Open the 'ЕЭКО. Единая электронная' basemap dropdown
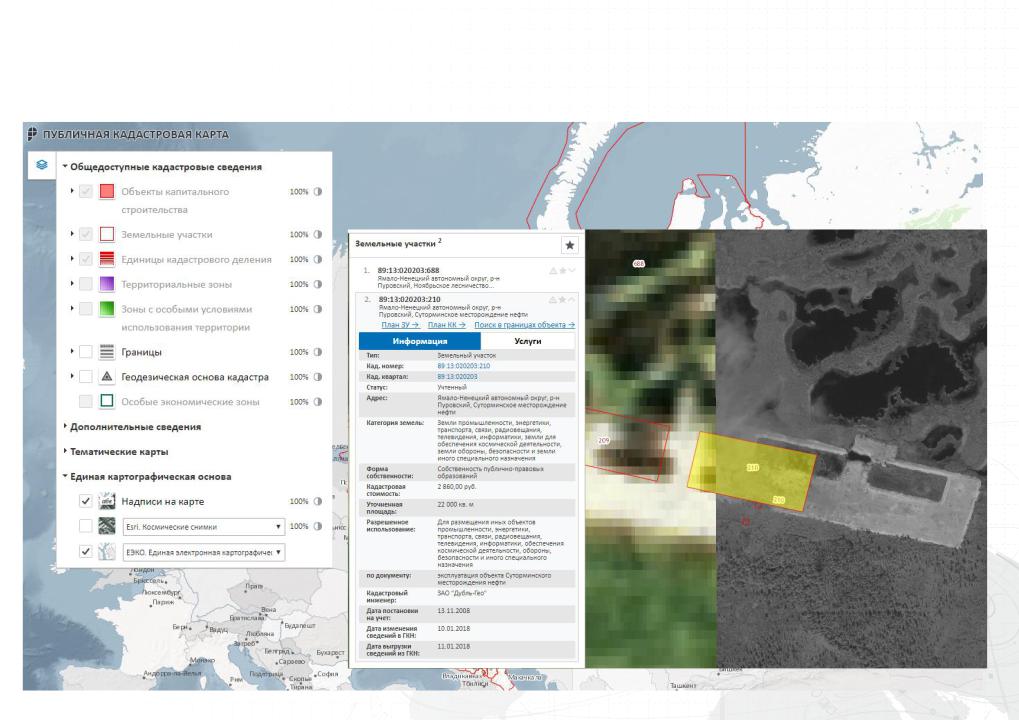The image size is (1019, 720). (203, 552)
